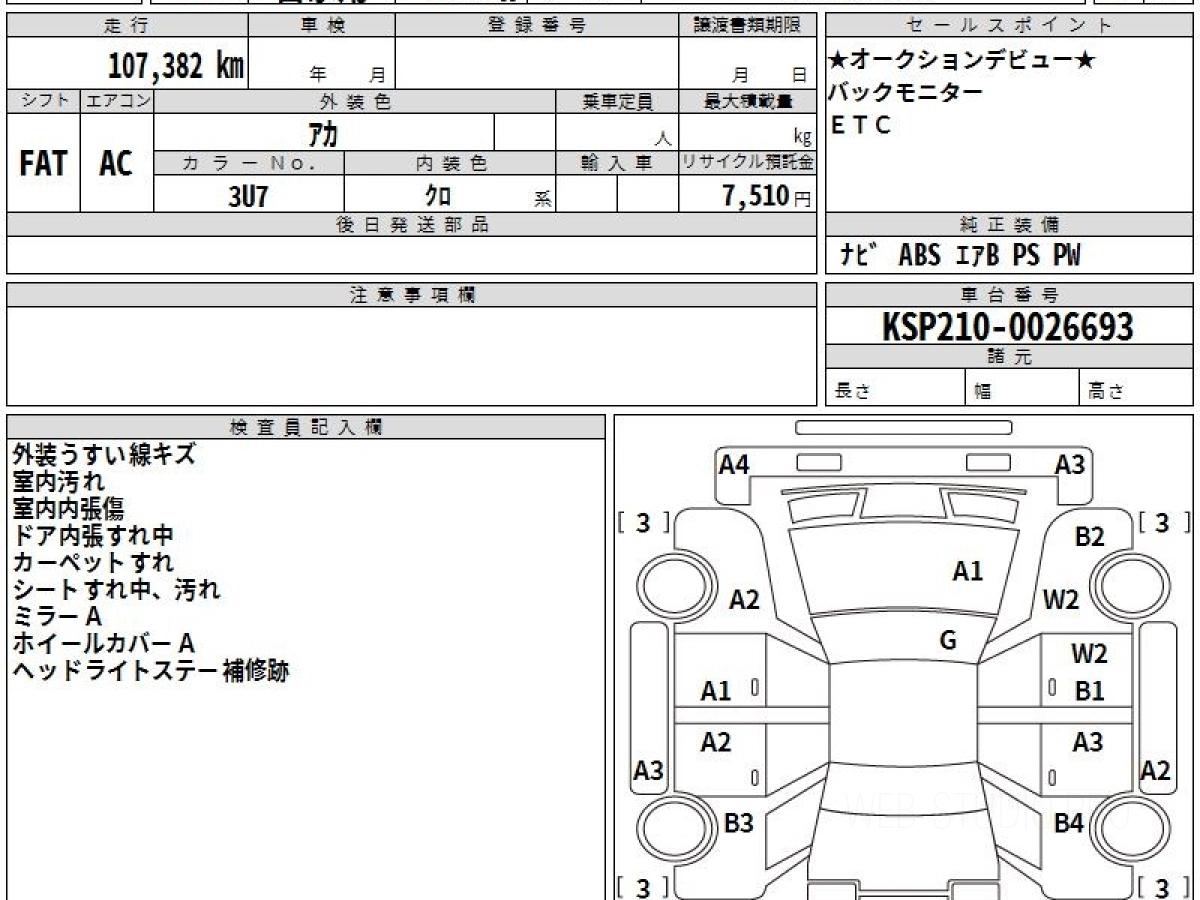The image size is (1200, 900).
Task: Click the A4 damage mark on diagram
Action: click(x=734, y=464)
